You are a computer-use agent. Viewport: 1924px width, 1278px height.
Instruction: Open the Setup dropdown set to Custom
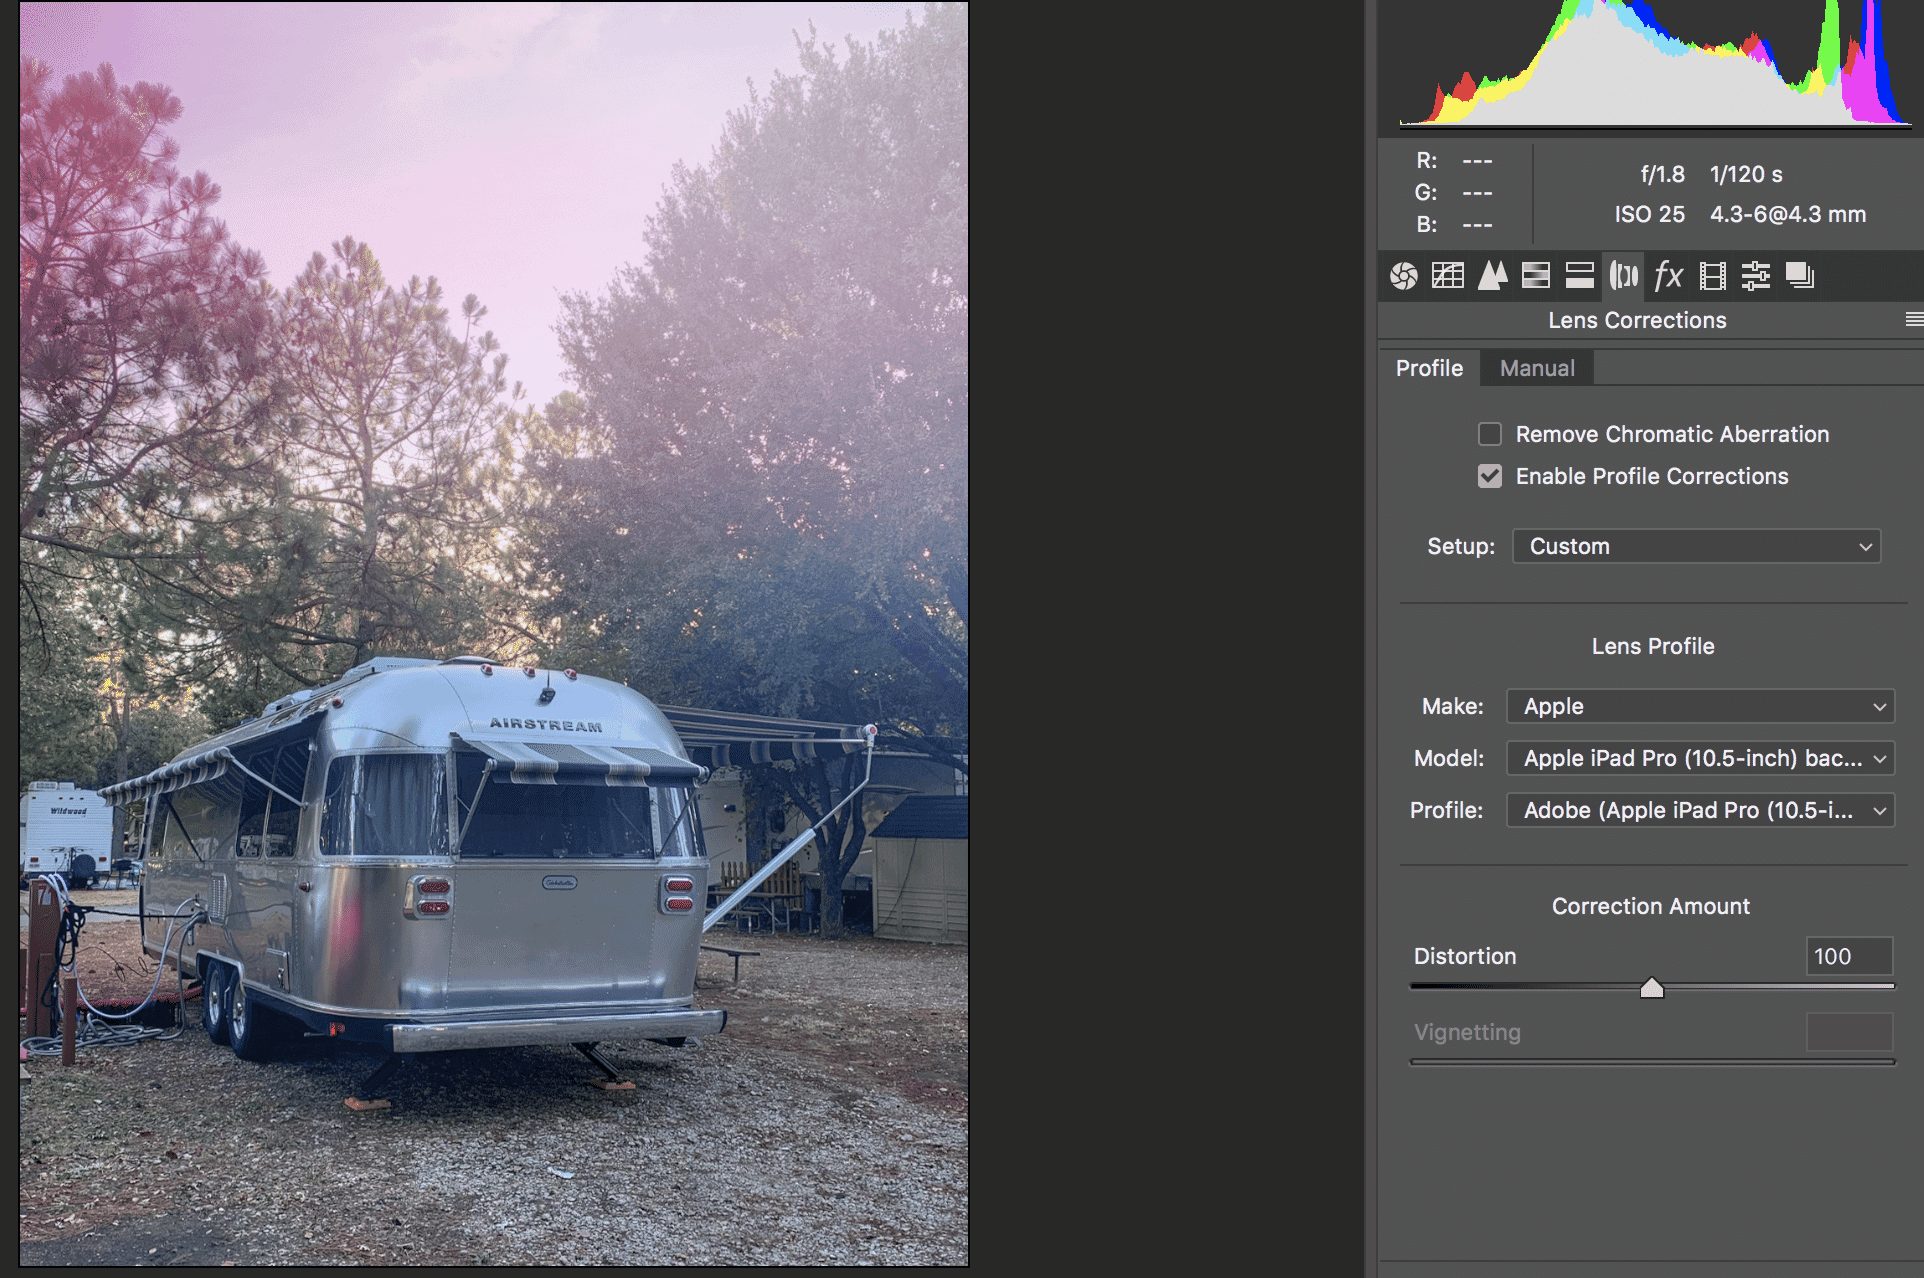pos(1696,546)
